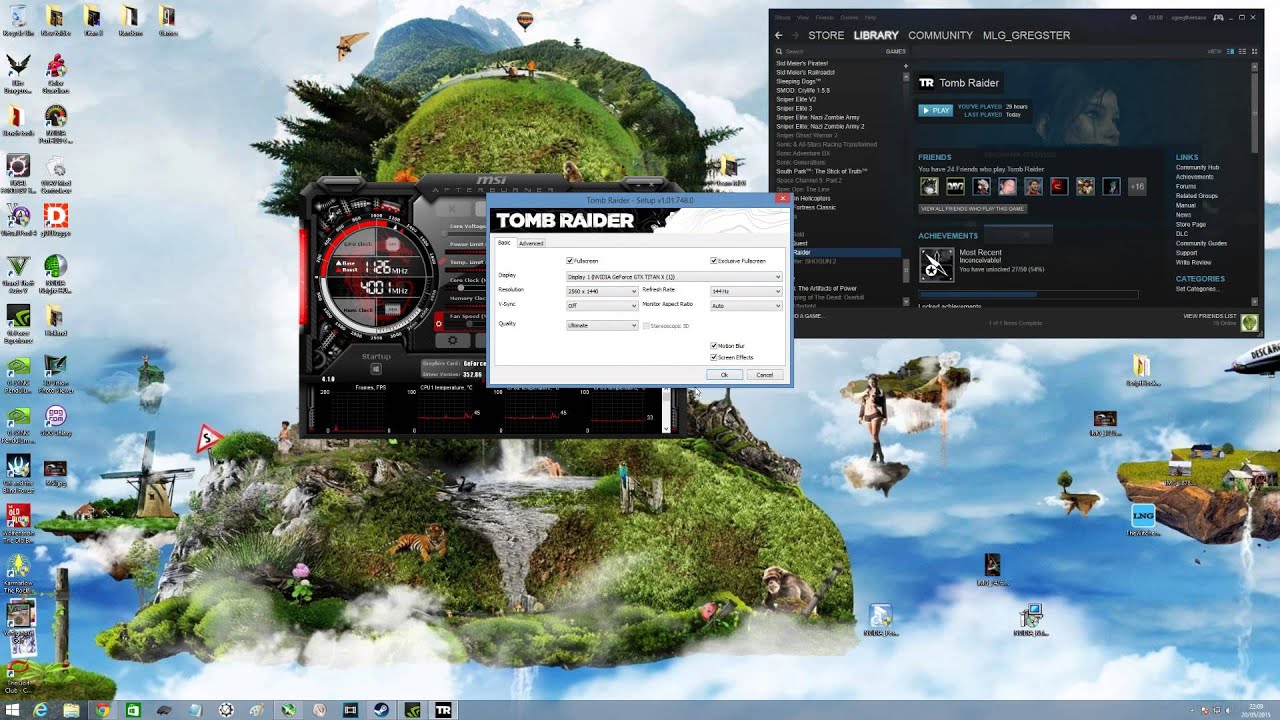Open Steam COMMUNITY tab
Viewport: 1280px width, 720px height.
940,35
